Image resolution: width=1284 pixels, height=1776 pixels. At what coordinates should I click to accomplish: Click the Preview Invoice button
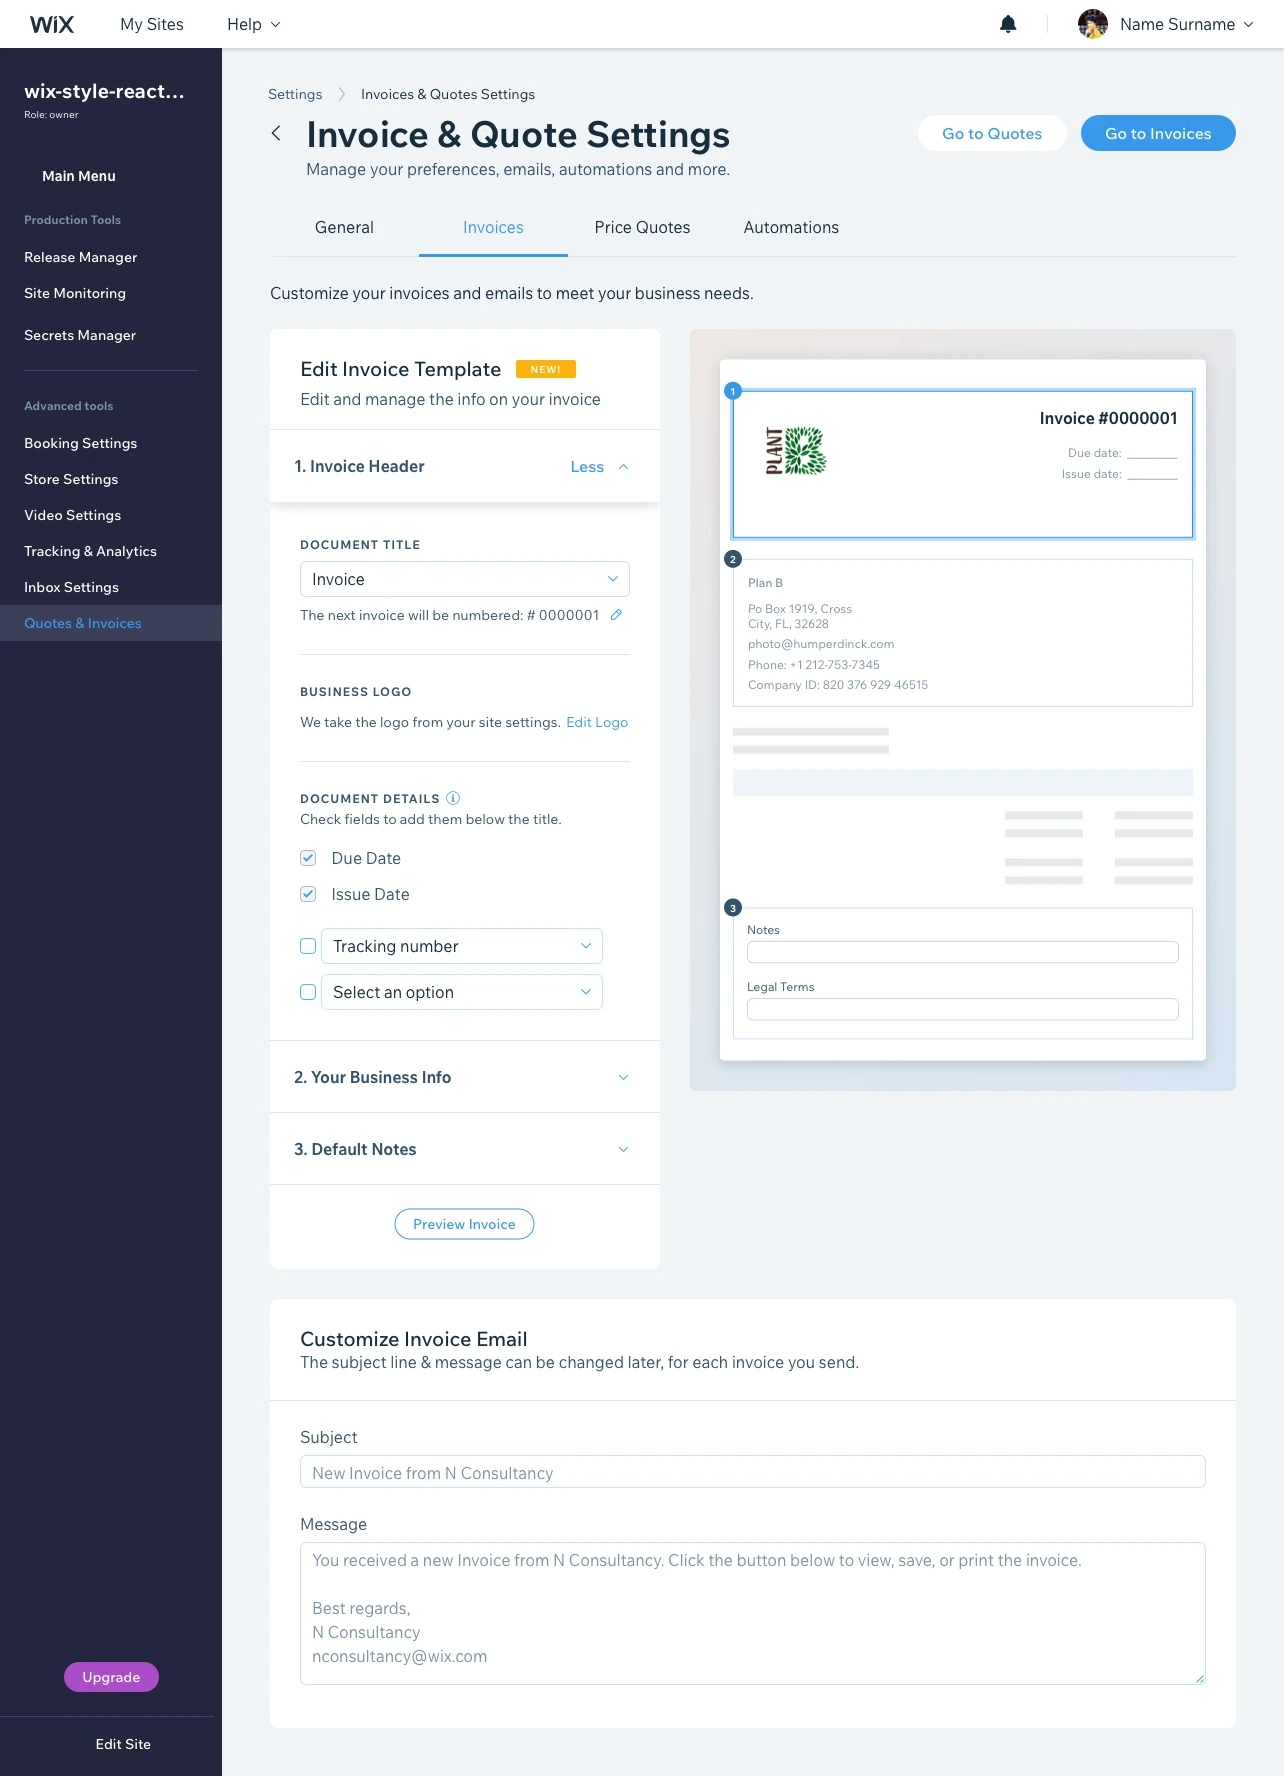(464, 1224)
